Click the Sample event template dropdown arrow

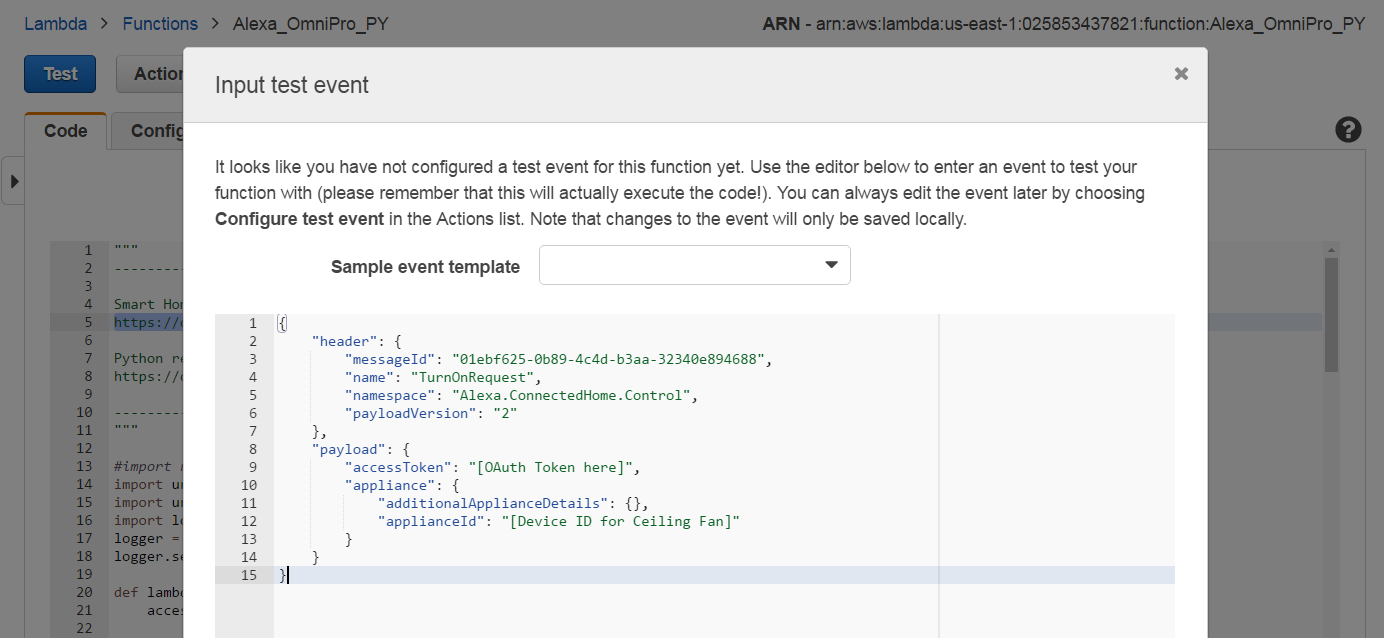tap(831, 265)
